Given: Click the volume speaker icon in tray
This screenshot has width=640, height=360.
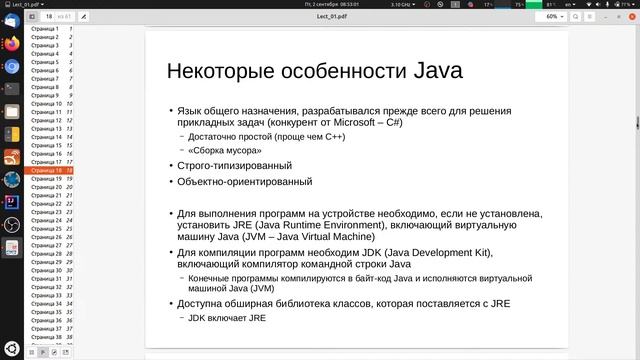Looking at the screenshot, I should [598, 4].
